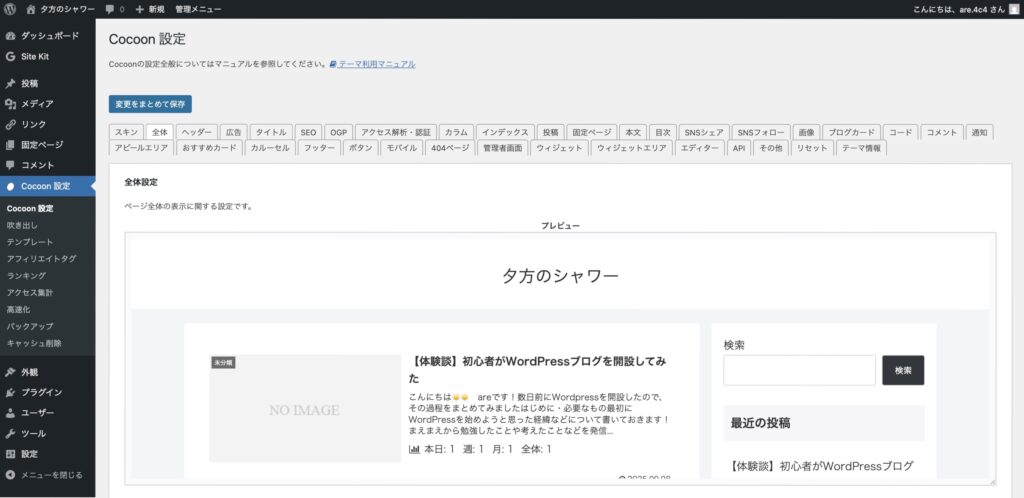Open the アクセス解析・認証 tab
1024x498 pixels.
(396, 132)
